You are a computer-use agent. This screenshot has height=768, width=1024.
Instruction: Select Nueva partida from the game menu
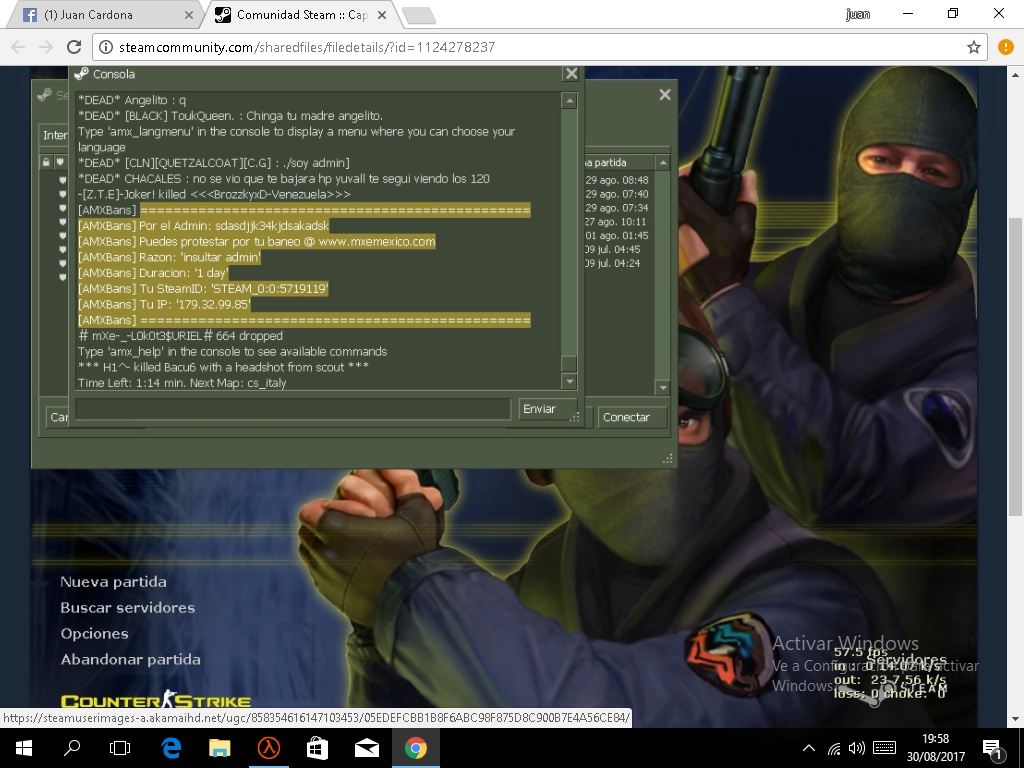tap(114, 582)
